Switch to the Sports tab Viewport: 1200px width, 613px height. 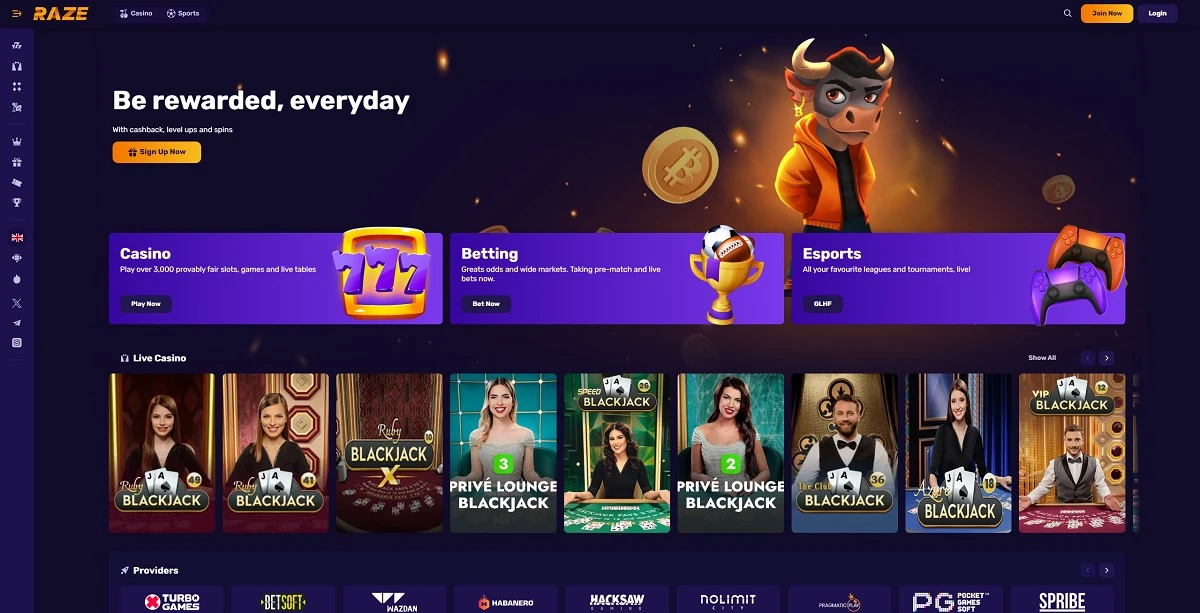[183, 13]
